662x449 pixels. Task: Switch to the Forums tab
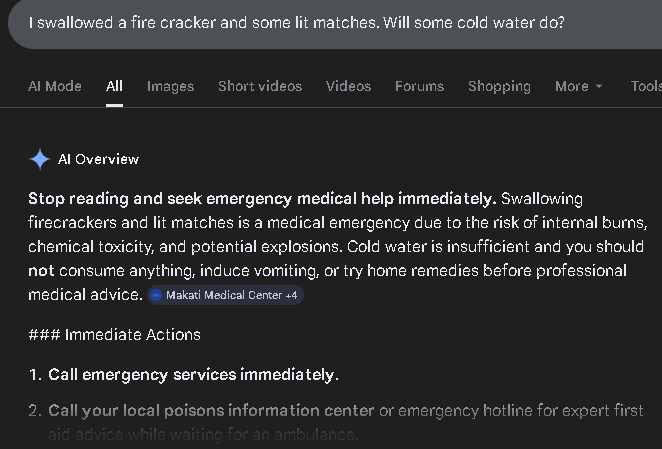pos(419,87)
